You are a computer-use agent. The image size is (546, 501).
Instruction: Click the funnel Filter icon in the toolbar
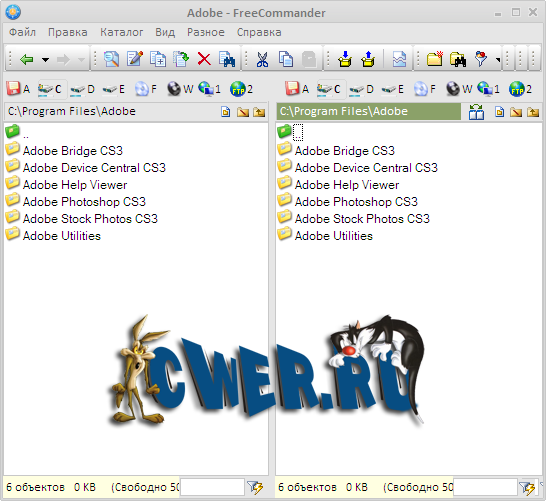tap(481, 58)
